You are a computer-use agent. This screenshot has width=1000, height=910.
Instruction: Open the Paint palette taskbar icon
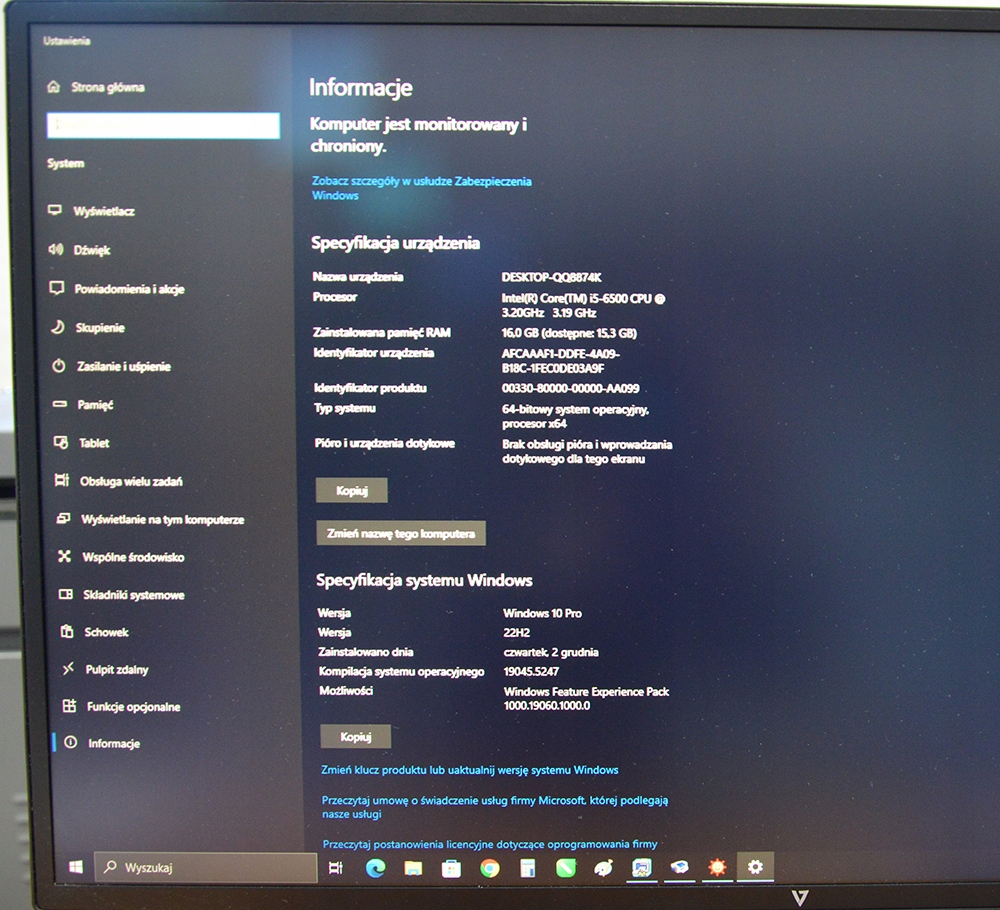(603, 867)
